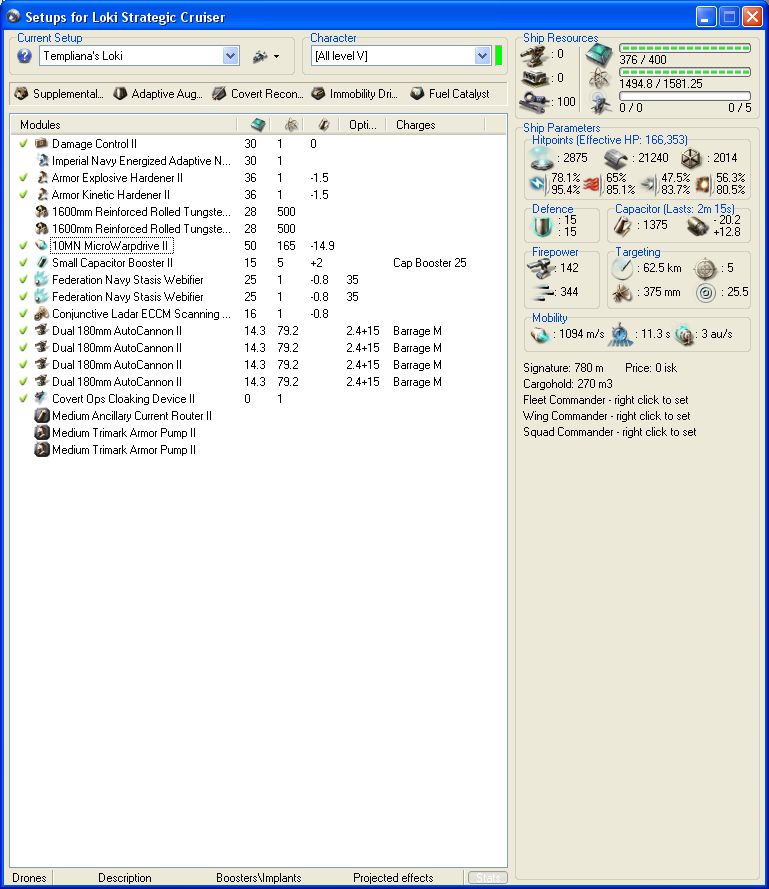Click Squad Commander right click to set
This screenshot has width=769, height=889.
609,431
